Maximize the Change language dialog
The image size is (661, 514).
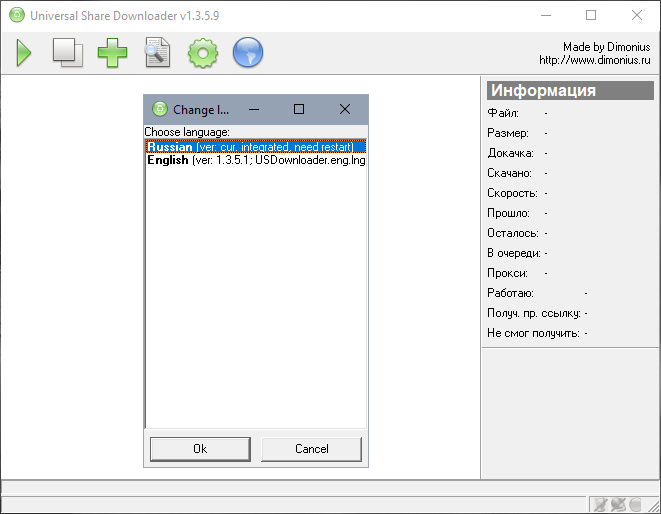click(299, 109)
